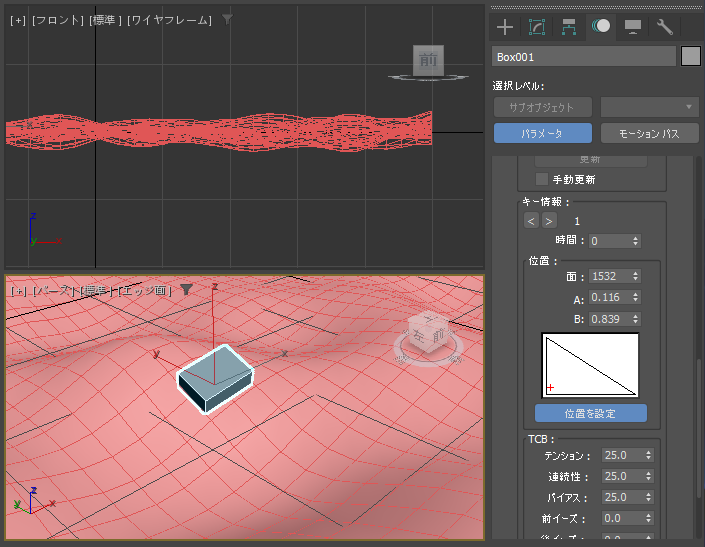Click the 位置を設定 button
Screen dimensions: 705x547
point(590,413)
